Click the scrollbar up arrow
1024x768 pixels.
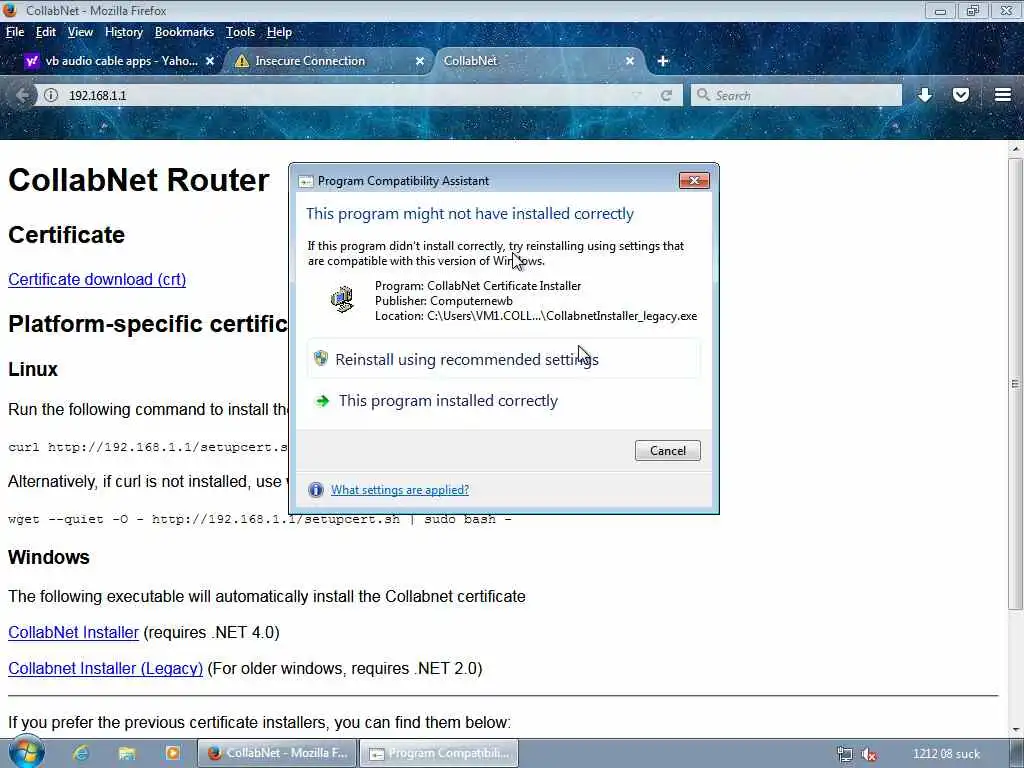point(1015,148)
